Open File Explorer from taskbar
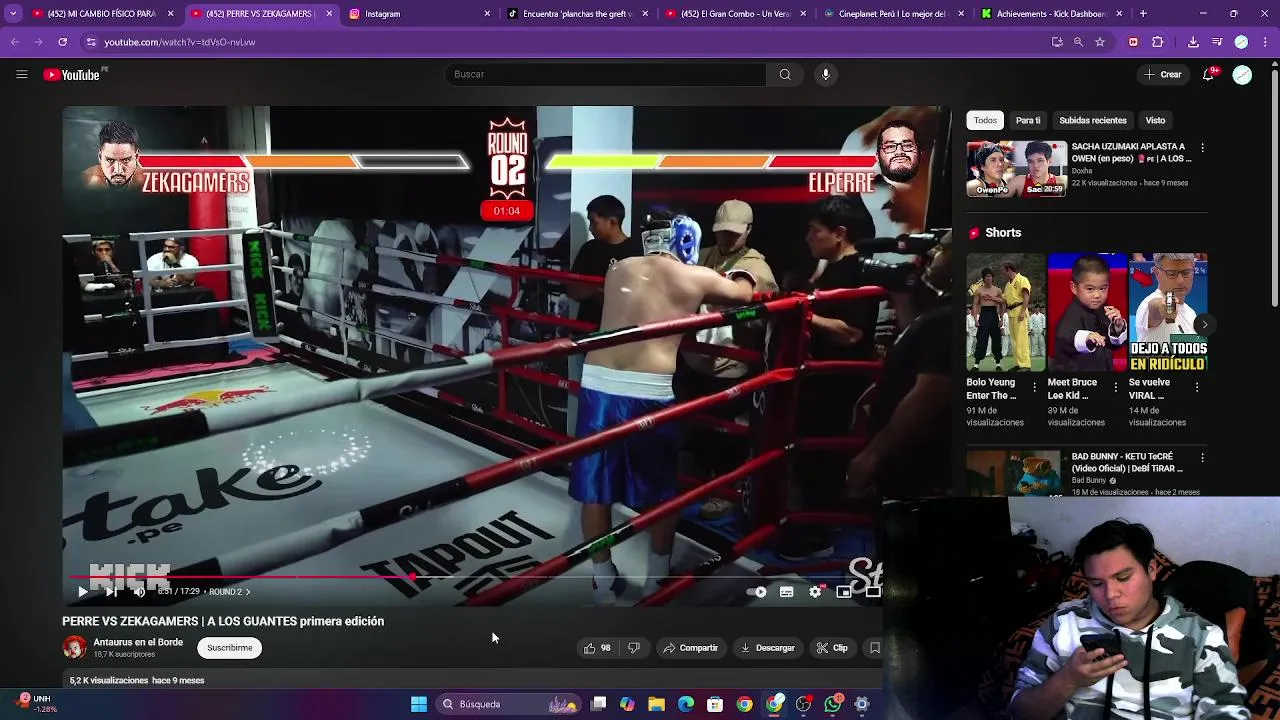 [657, 704]
